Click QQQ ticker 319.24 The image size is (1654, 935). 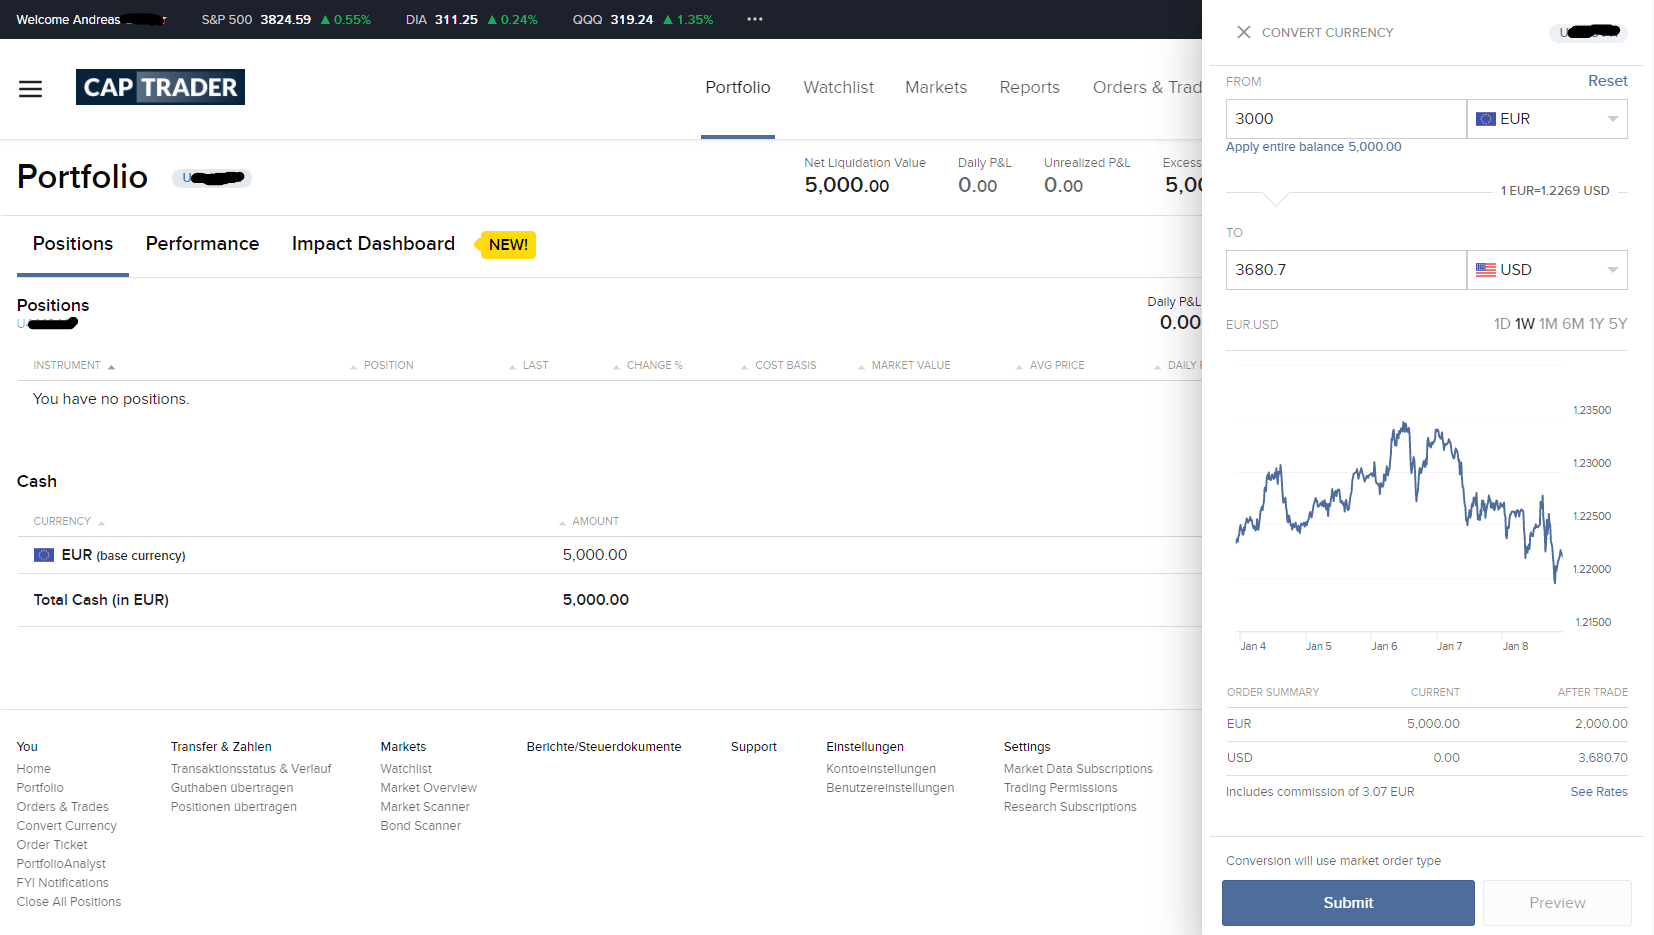(x=643, y=20)
